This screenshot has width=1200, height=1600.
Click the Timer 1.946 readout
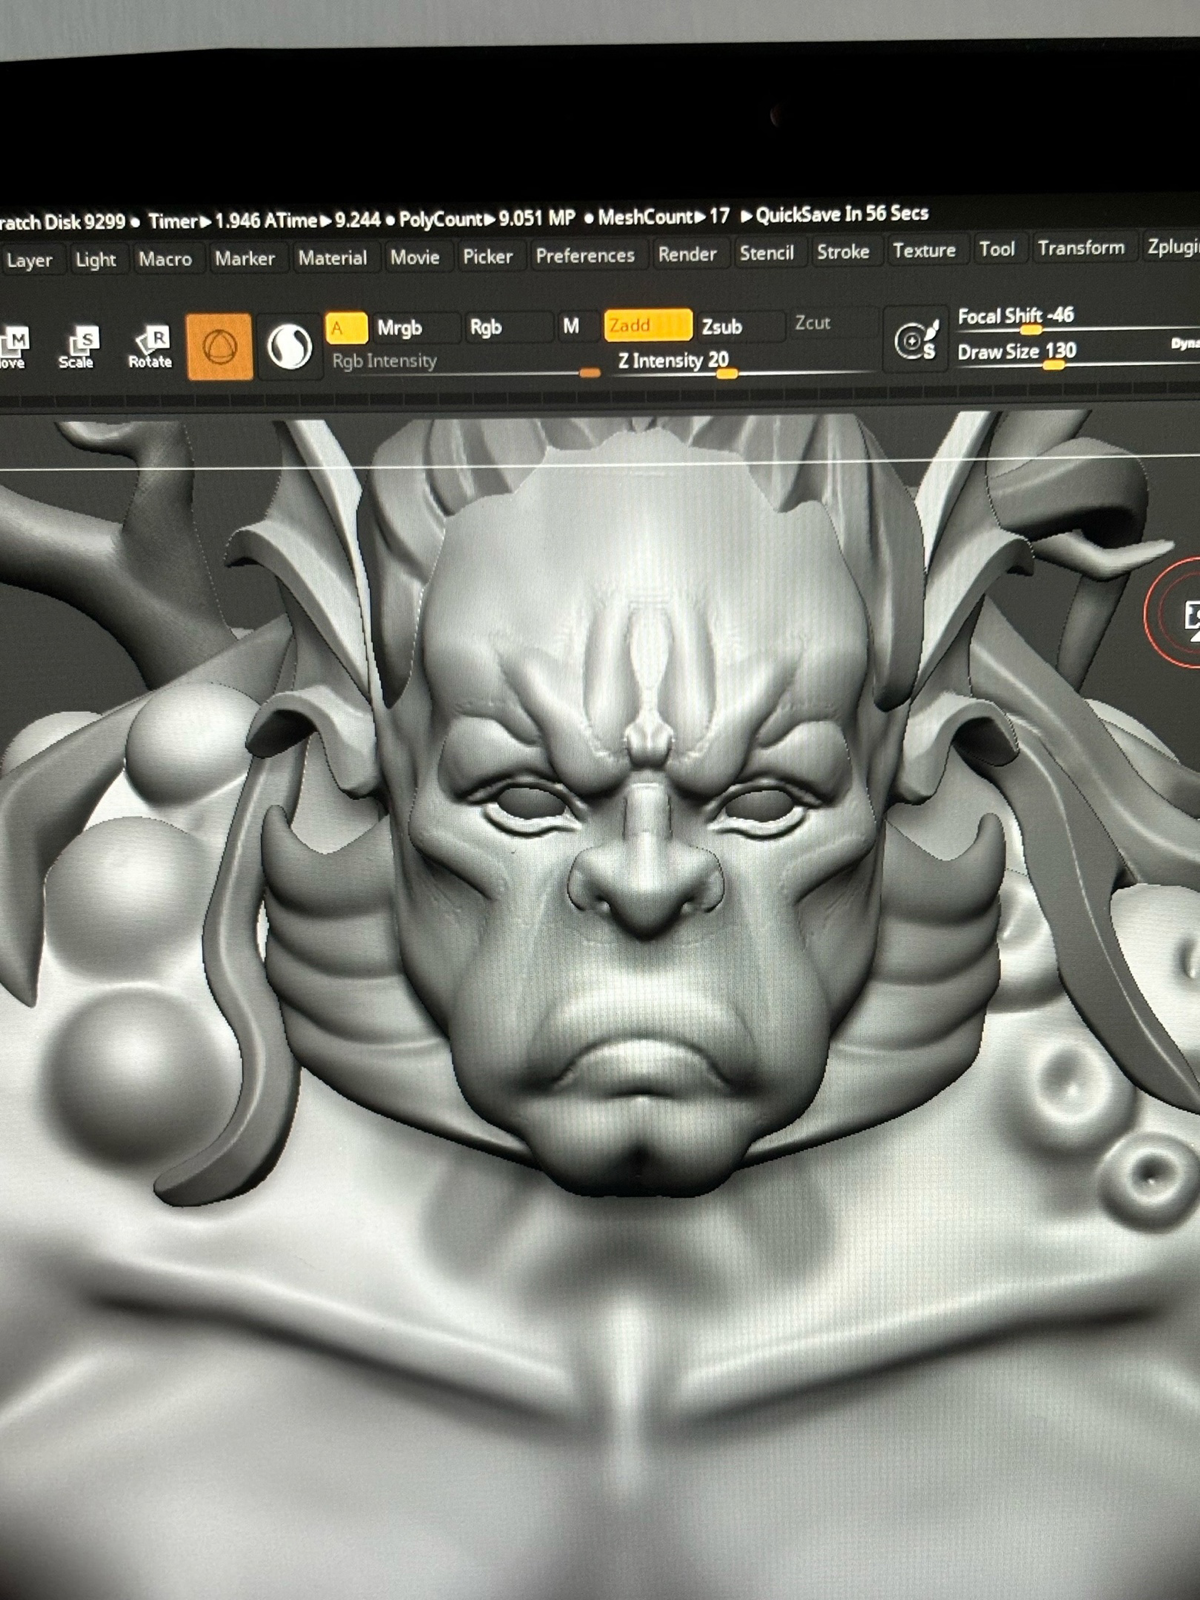point(204,221)
